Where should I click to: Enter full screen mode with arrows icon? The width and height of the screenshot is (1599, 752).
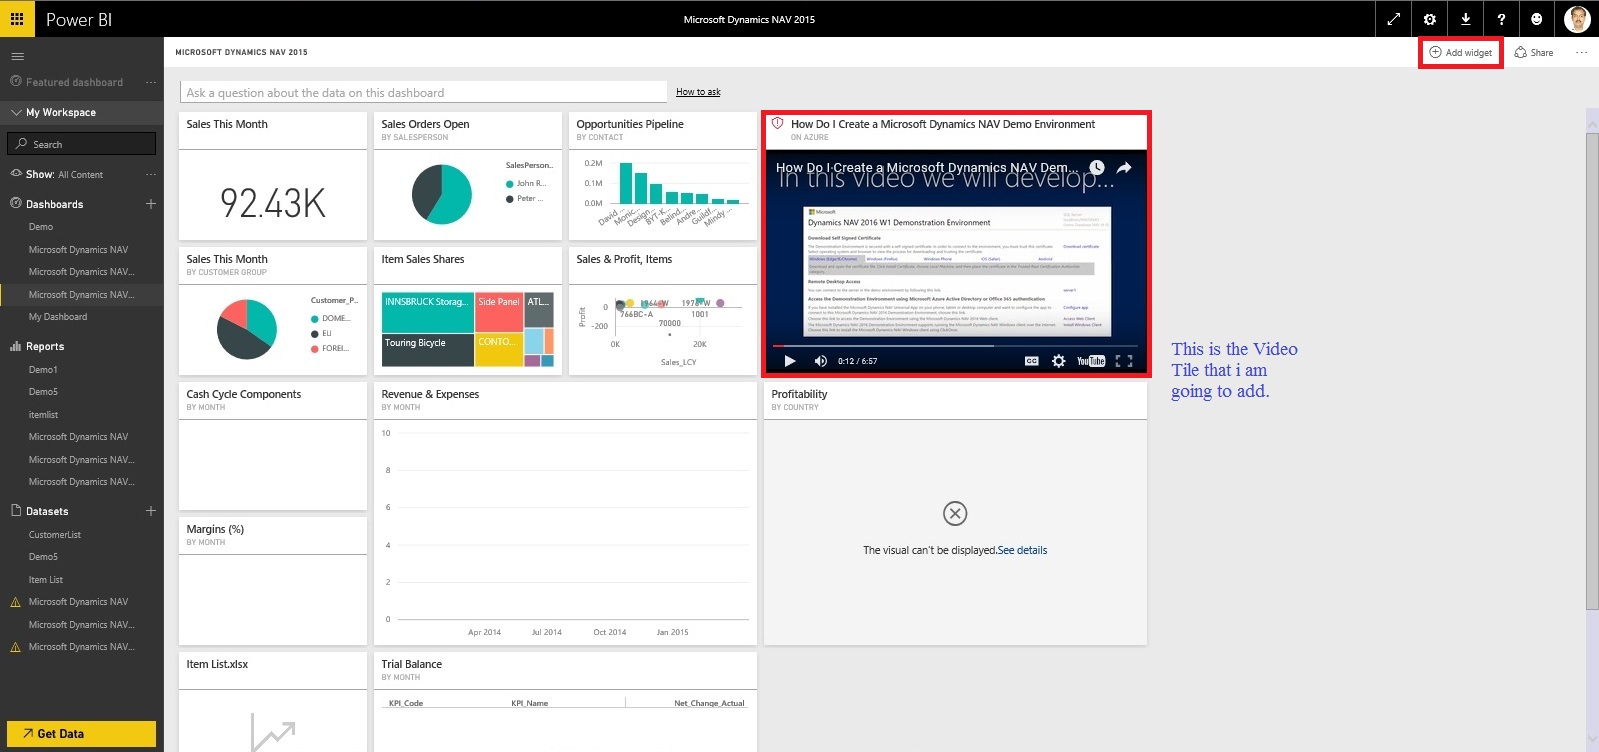coord(1393,19)
